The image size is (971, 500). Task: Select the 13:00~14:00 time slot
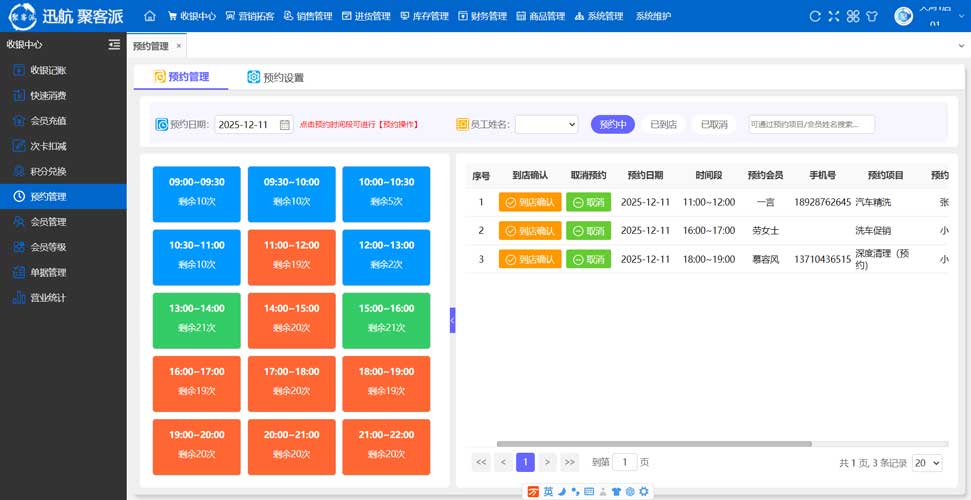click(196, 320)
